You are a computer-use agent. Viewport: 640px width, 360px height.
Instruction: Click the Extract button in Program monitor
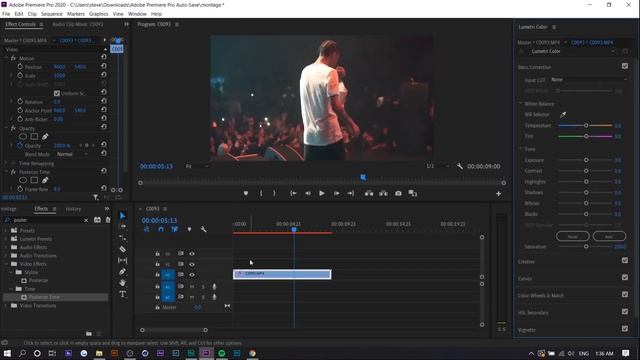point(383,193)
